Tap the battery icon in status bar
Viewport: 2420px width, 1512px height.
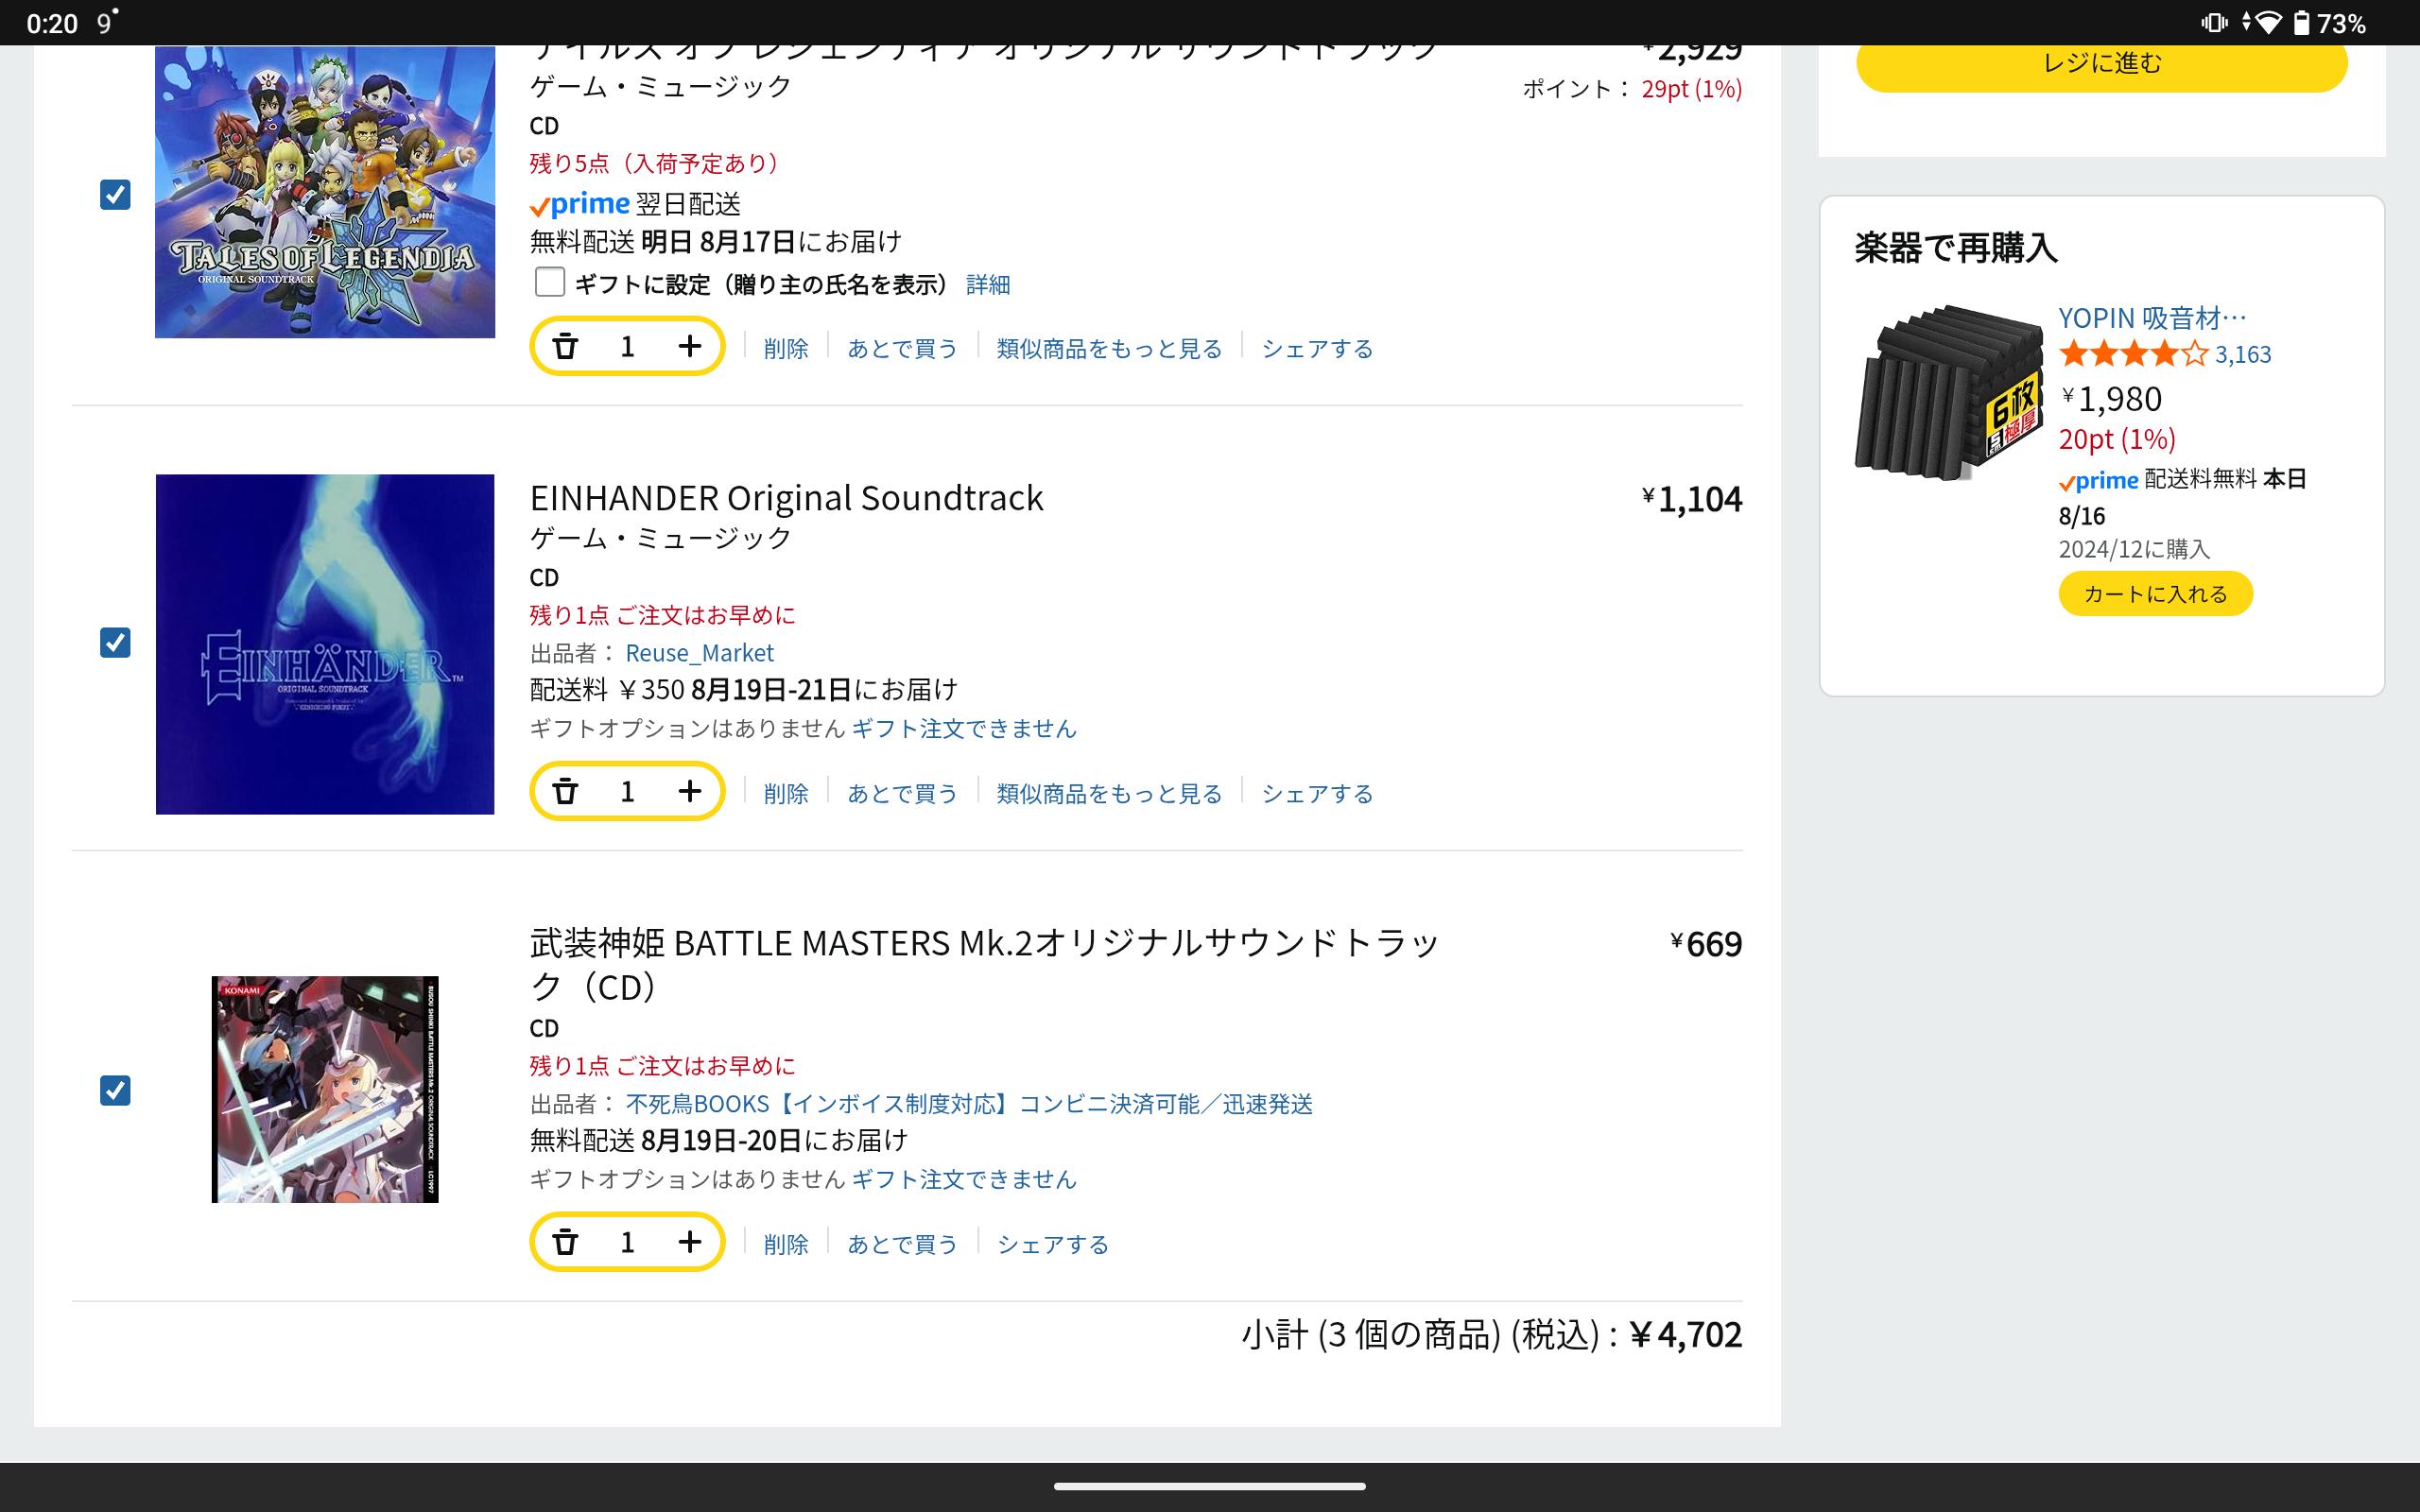[2301, 23]
